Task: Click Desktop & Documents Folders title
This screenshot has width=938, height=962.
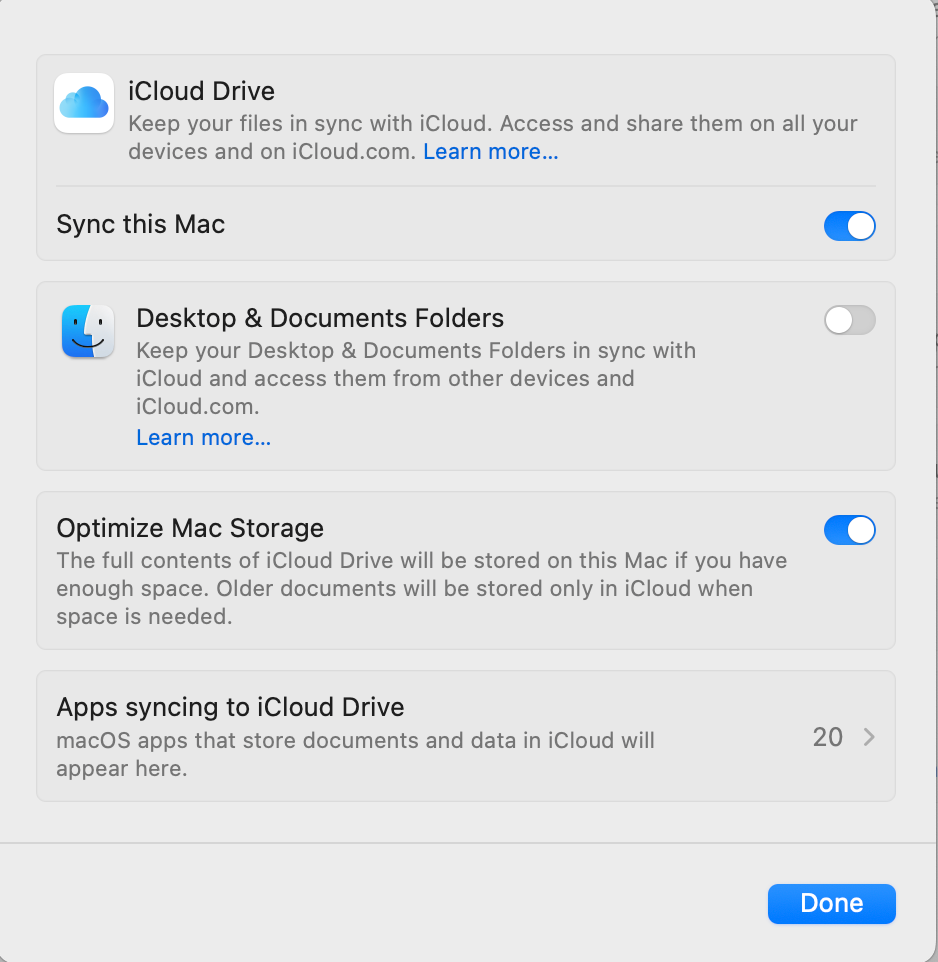Action: (x=320, y=318)
